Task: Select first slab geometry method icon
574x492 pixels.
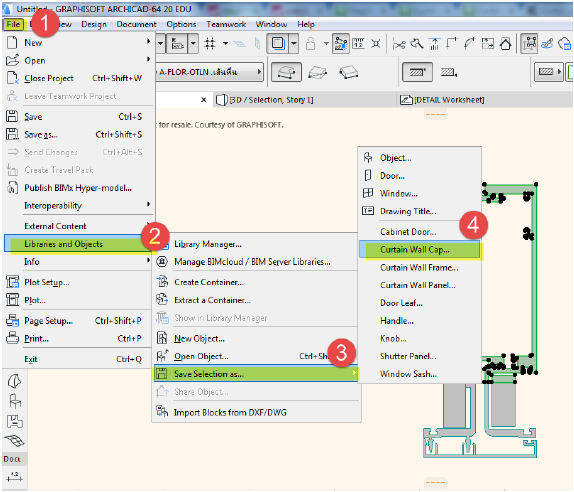Action: click(286, 72)
